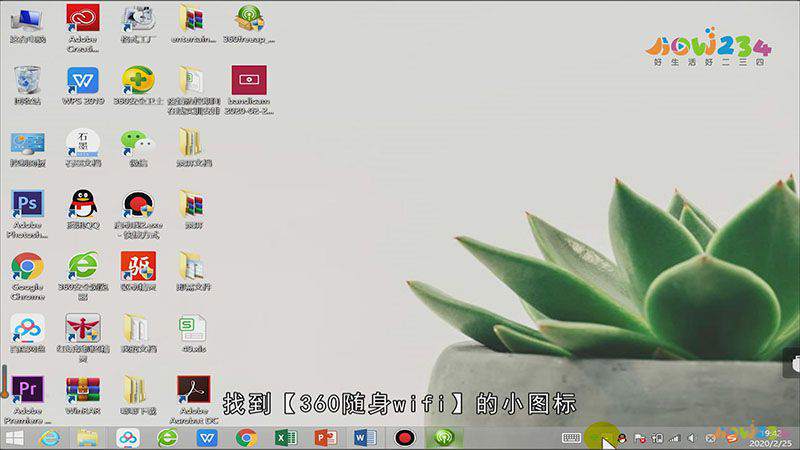Select the 40.xls spreadsheet file icon
800x450 pixels.
click(x=193, y=334)
